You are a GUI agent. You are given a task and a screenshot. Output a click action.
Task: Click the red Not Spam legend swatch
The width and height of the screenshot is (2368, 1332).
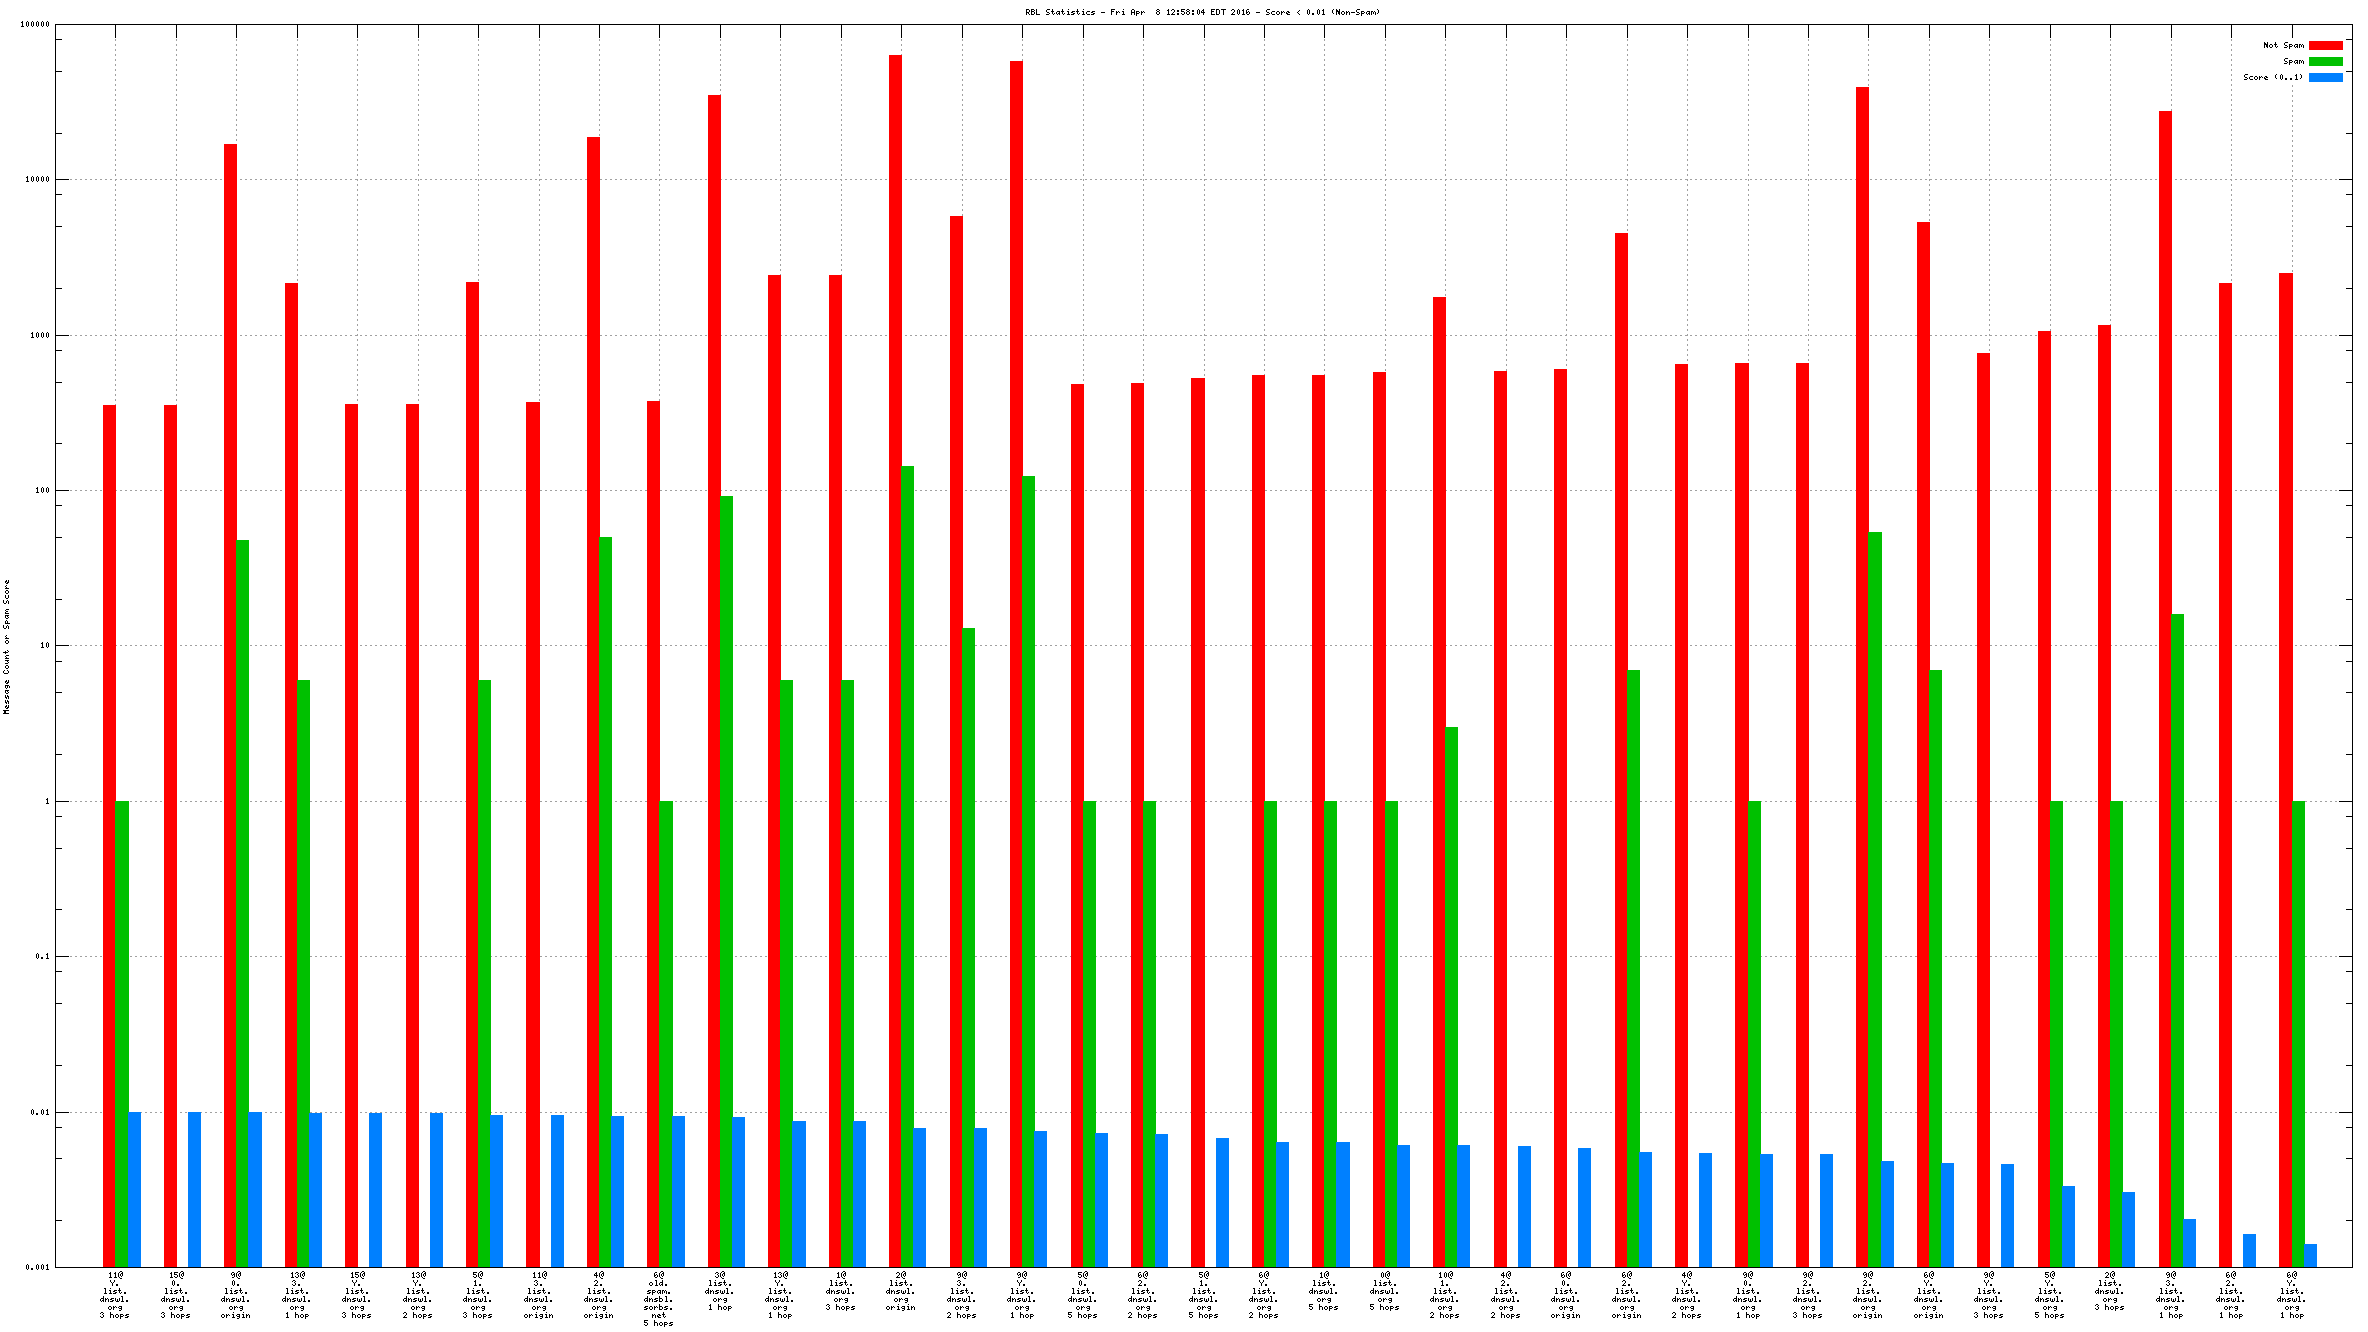click(2325, 45)
